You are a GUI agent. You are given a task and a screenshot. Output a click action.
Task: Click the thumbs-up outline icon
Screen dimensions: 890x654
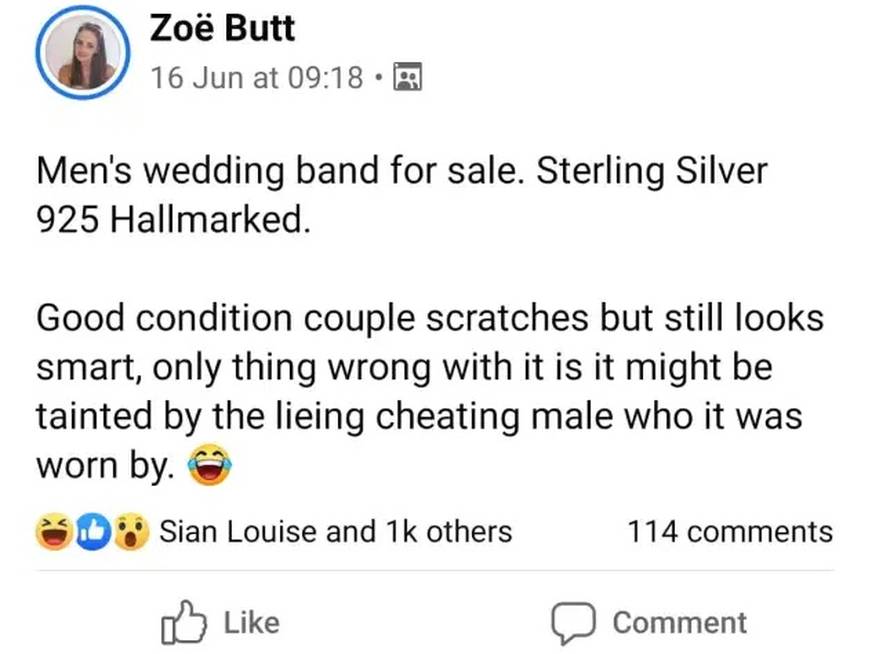183,622
